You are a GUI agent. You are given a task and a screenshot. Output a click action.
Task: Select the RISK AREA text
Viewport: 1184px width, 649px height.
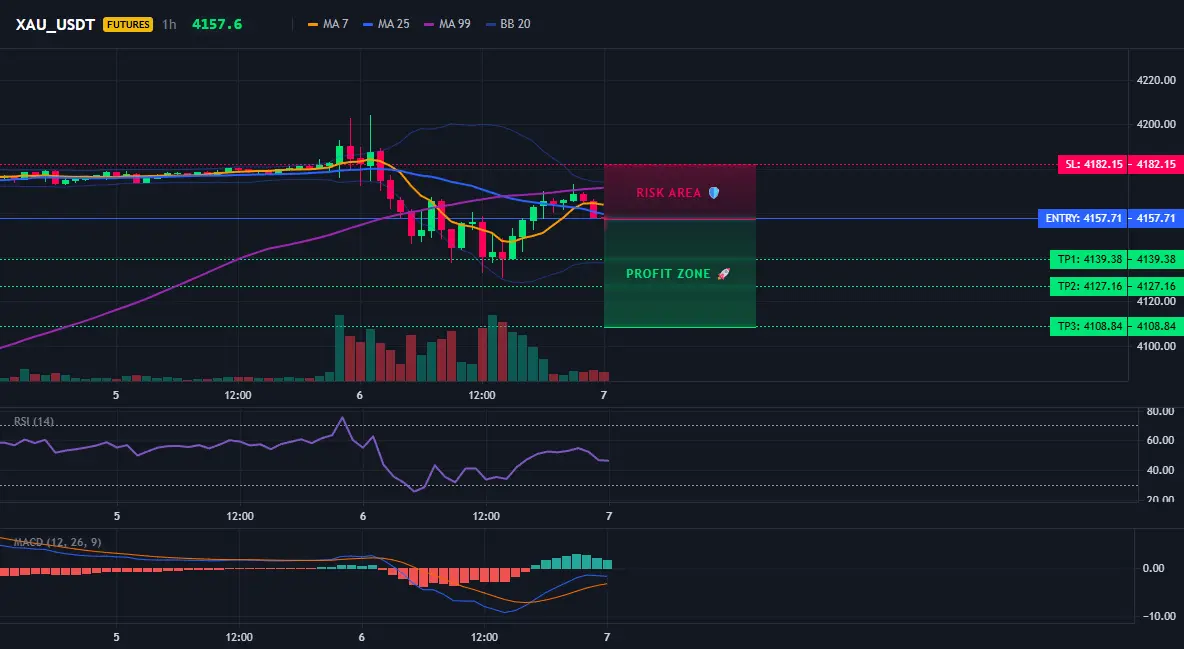668,193
